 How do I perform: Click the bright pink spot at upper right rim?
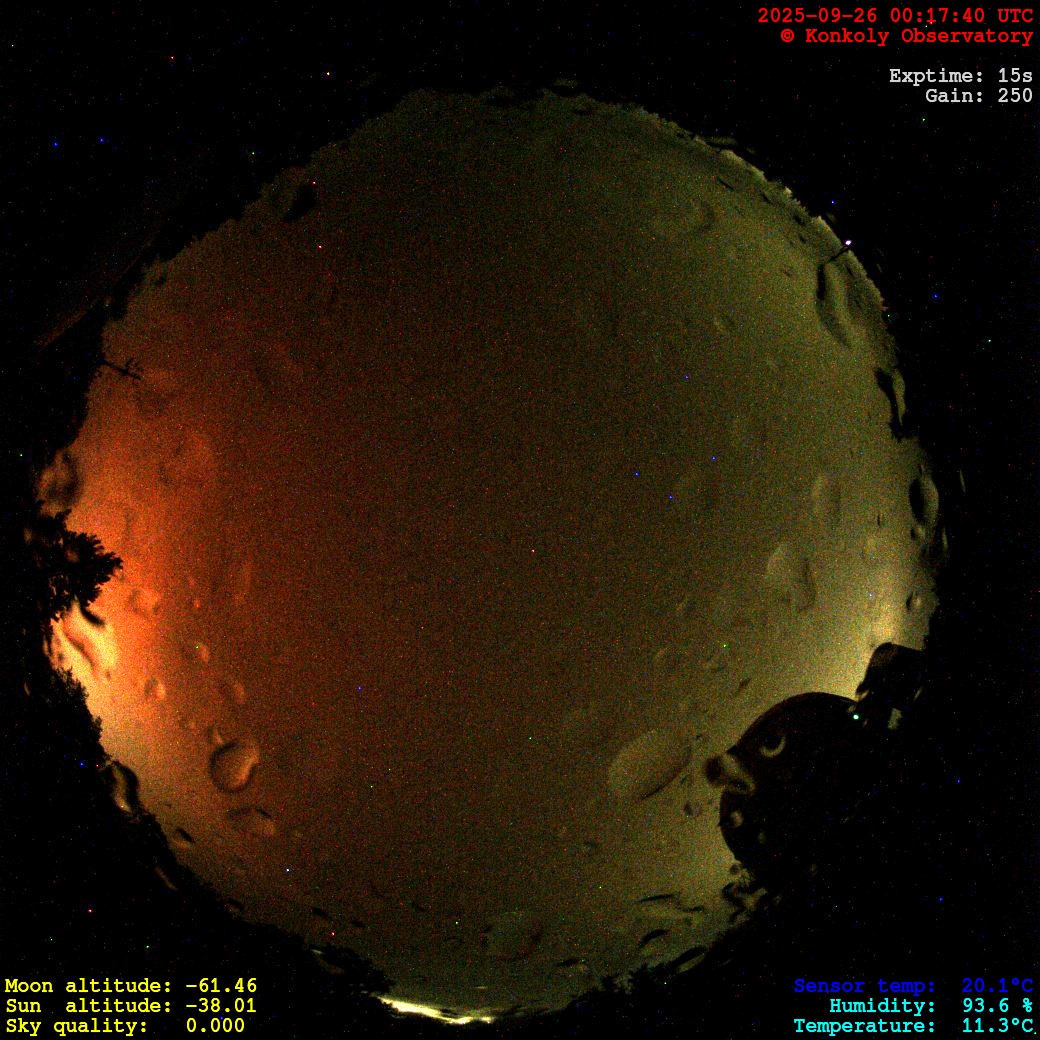(848, 242)
